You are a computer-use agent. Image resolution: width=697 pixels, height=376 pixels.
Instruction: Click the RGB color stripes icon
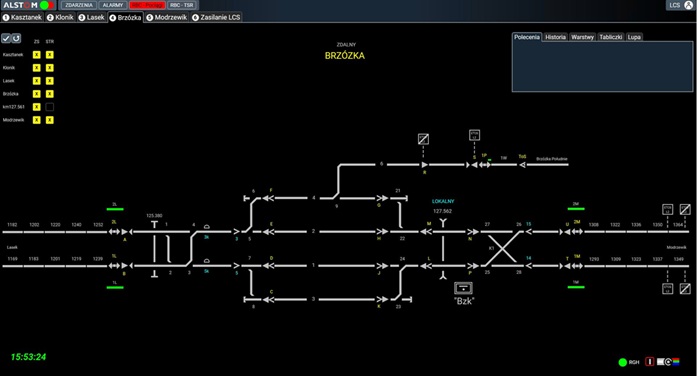tap(676, 362)
